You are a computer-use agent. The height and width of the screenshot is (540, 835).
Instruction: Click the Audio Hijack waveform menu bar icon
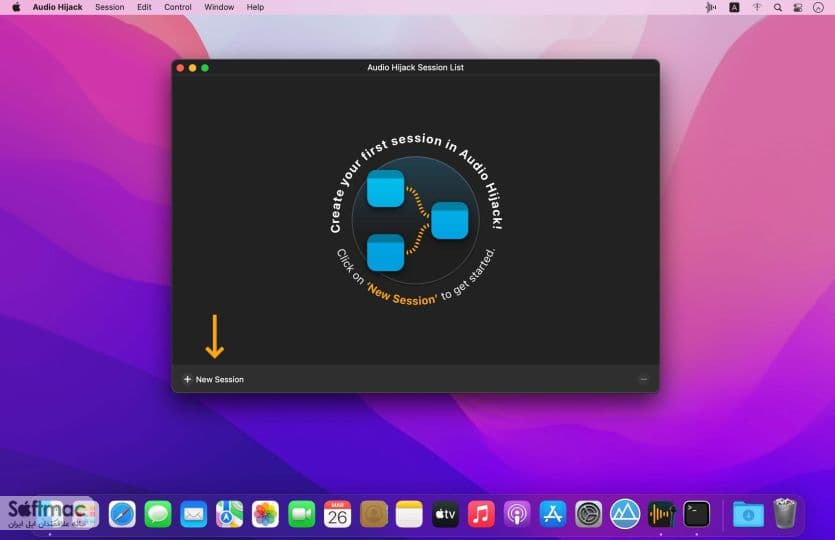click(711, 7)
